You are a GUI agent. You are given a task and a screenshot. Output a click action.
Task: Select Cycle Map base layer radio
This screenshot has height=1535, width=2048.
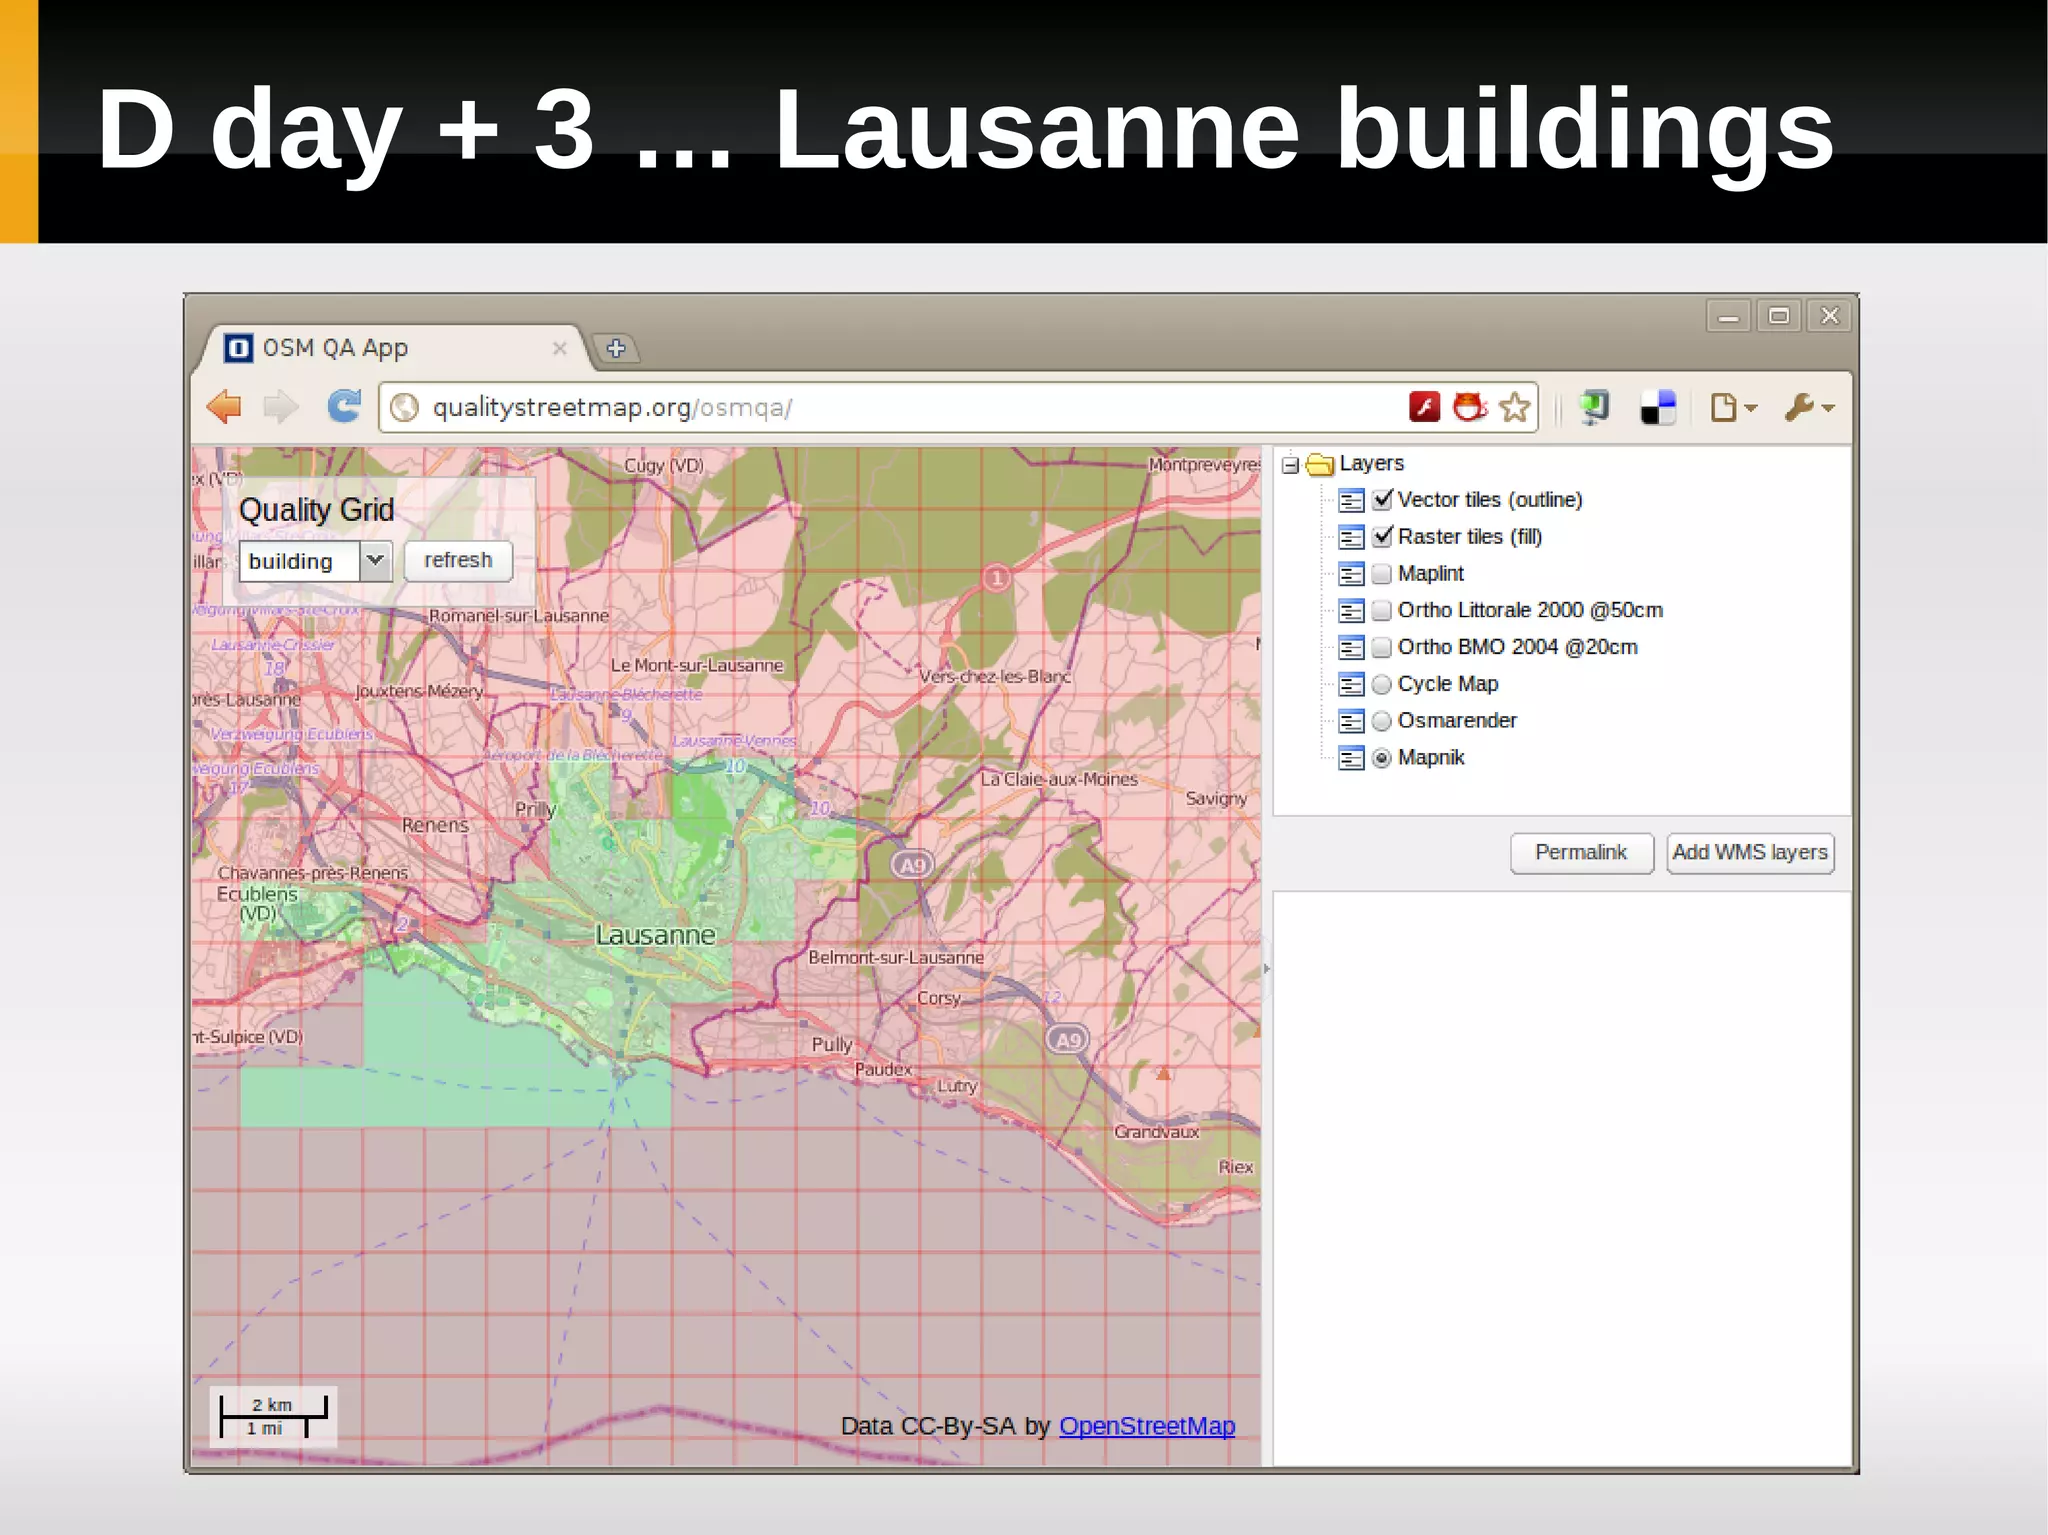[x=1381, y=684]
